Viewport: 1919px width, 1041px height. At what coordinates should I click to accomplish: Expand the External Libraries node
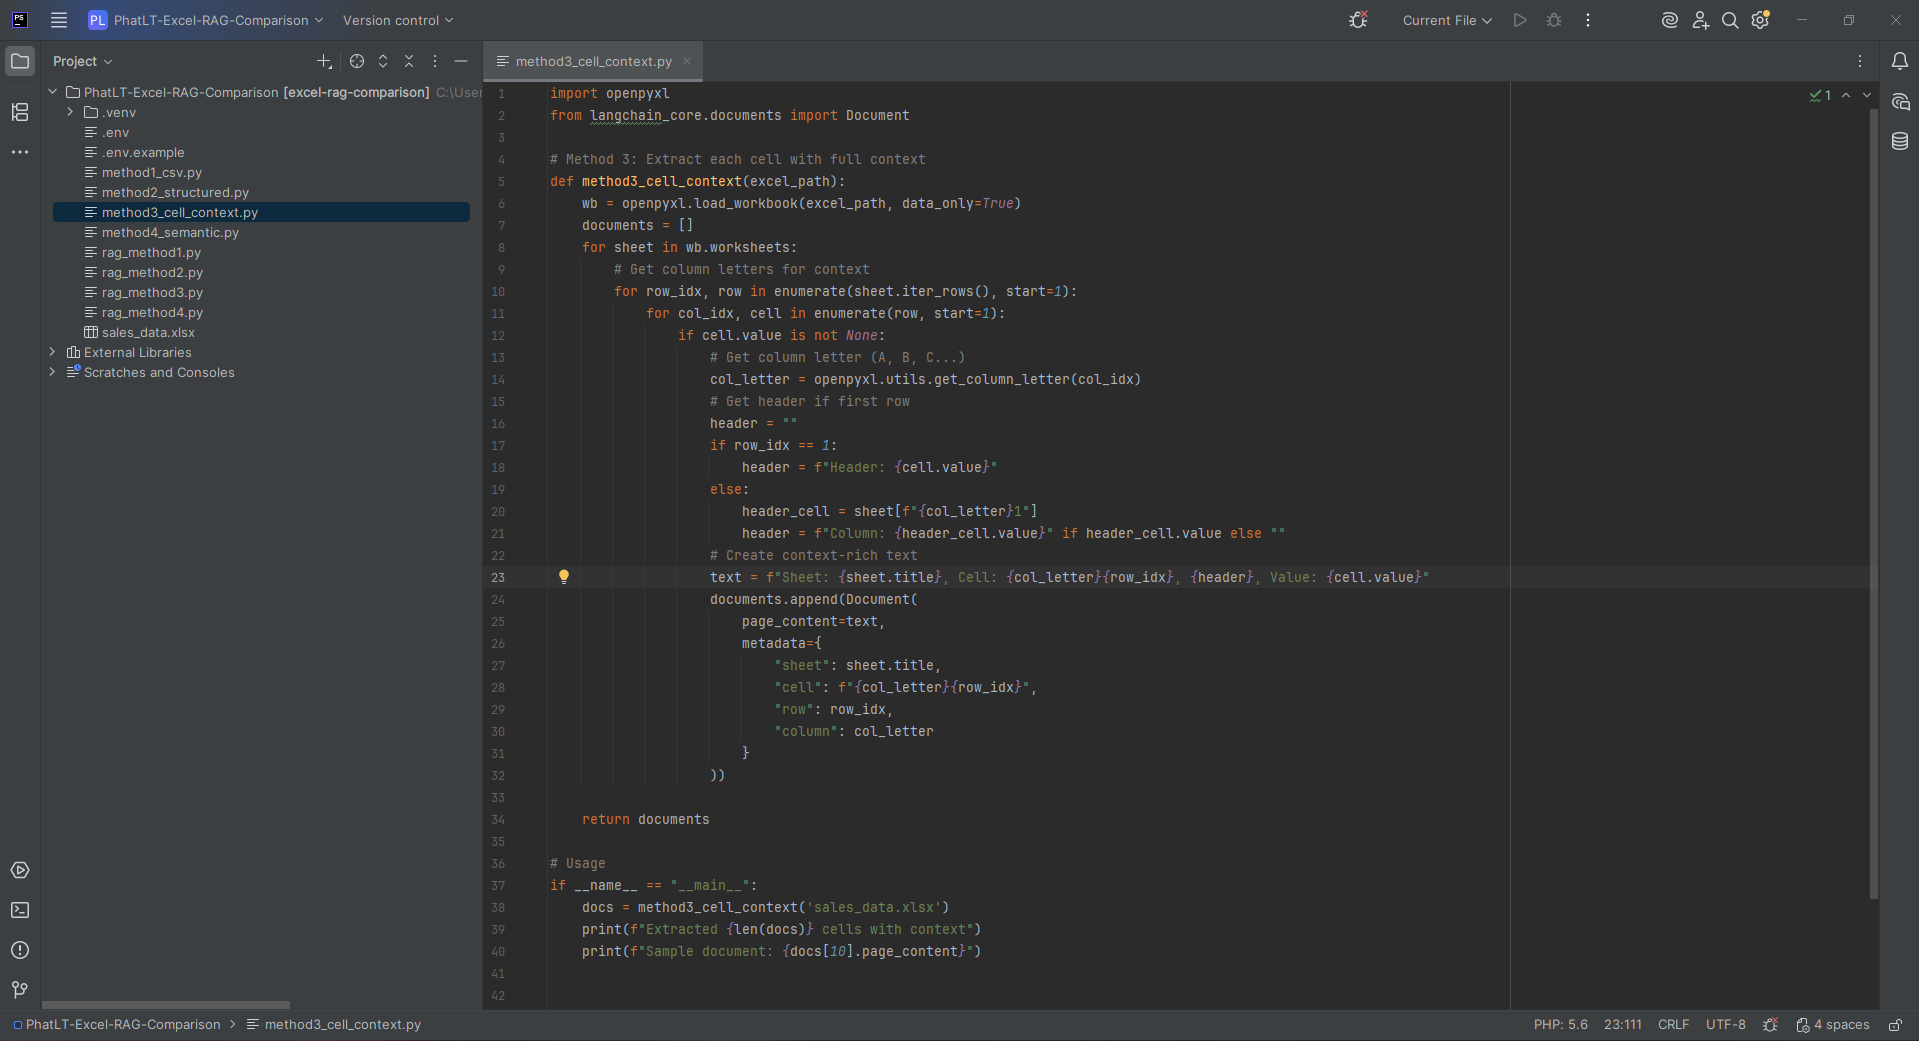51,352
